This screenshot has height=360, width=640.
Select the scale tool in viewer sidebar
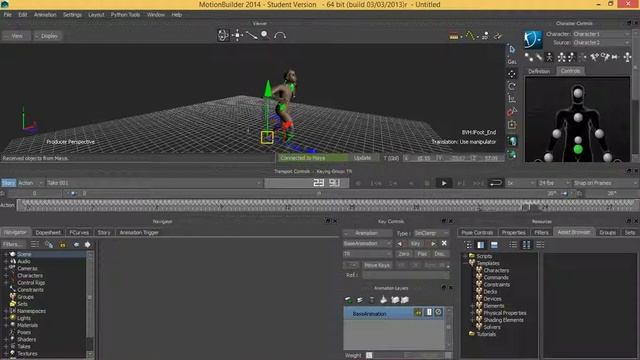(x=512, y=99)
